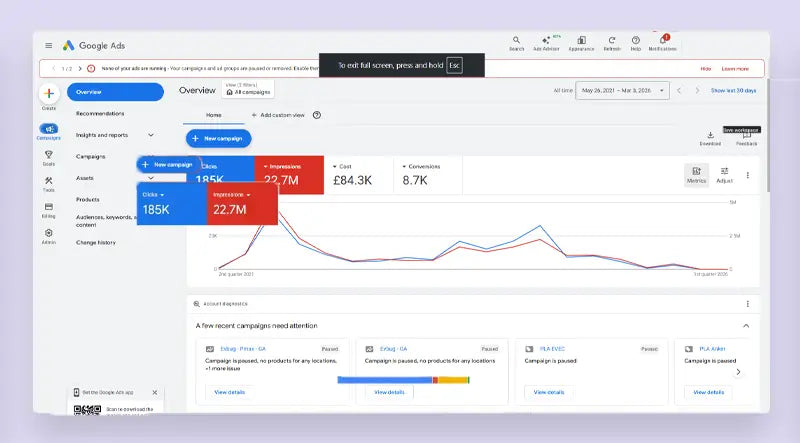Viewport: 800px width, 443px height.
Task: Go to the previous date period
Action: pyautogui.click(x=679, y=90)
